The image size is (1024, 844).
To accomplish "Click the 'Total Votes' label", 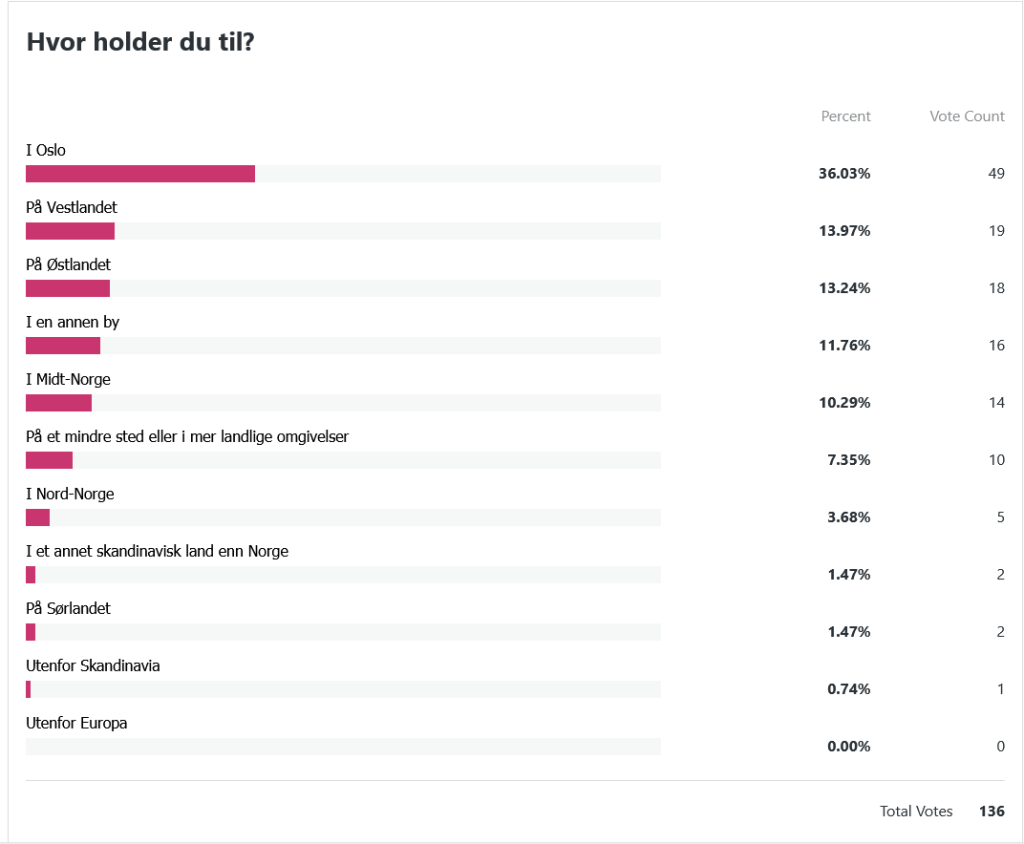I will pos(916,811).
